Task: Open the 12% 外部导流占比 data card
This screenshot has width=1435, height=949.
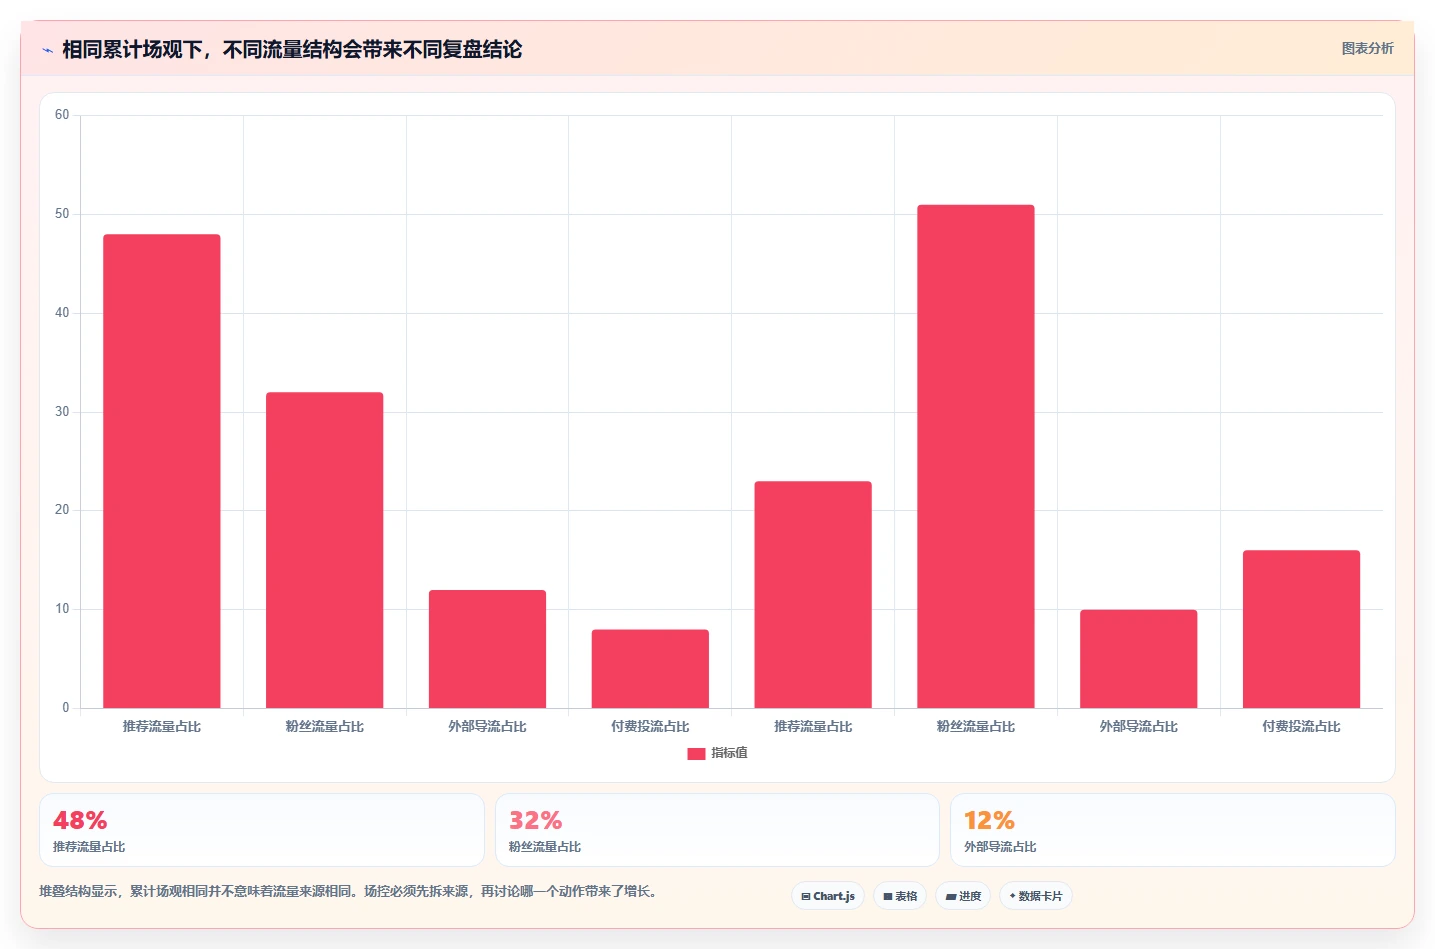Action: (1172, 830)
